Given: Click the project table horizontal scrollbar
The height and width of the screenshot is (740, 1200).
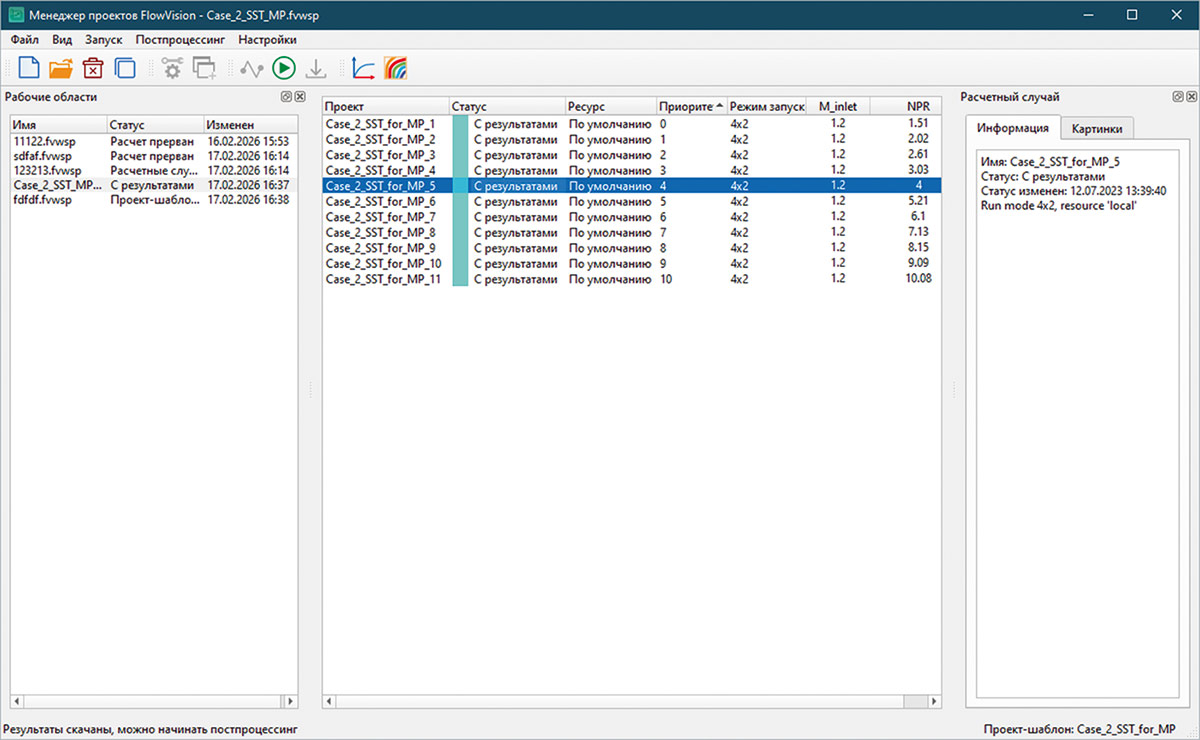Looking at the screenshot, I should pyautogui.click(x=631, y=702).
